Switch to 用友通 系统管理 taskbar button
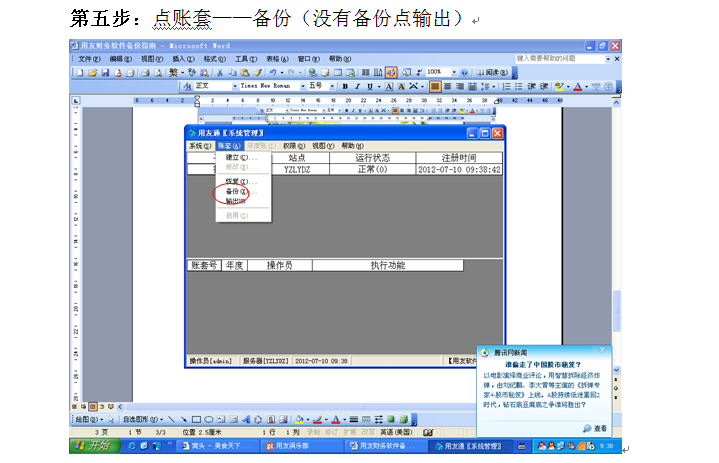 [470, 446]
